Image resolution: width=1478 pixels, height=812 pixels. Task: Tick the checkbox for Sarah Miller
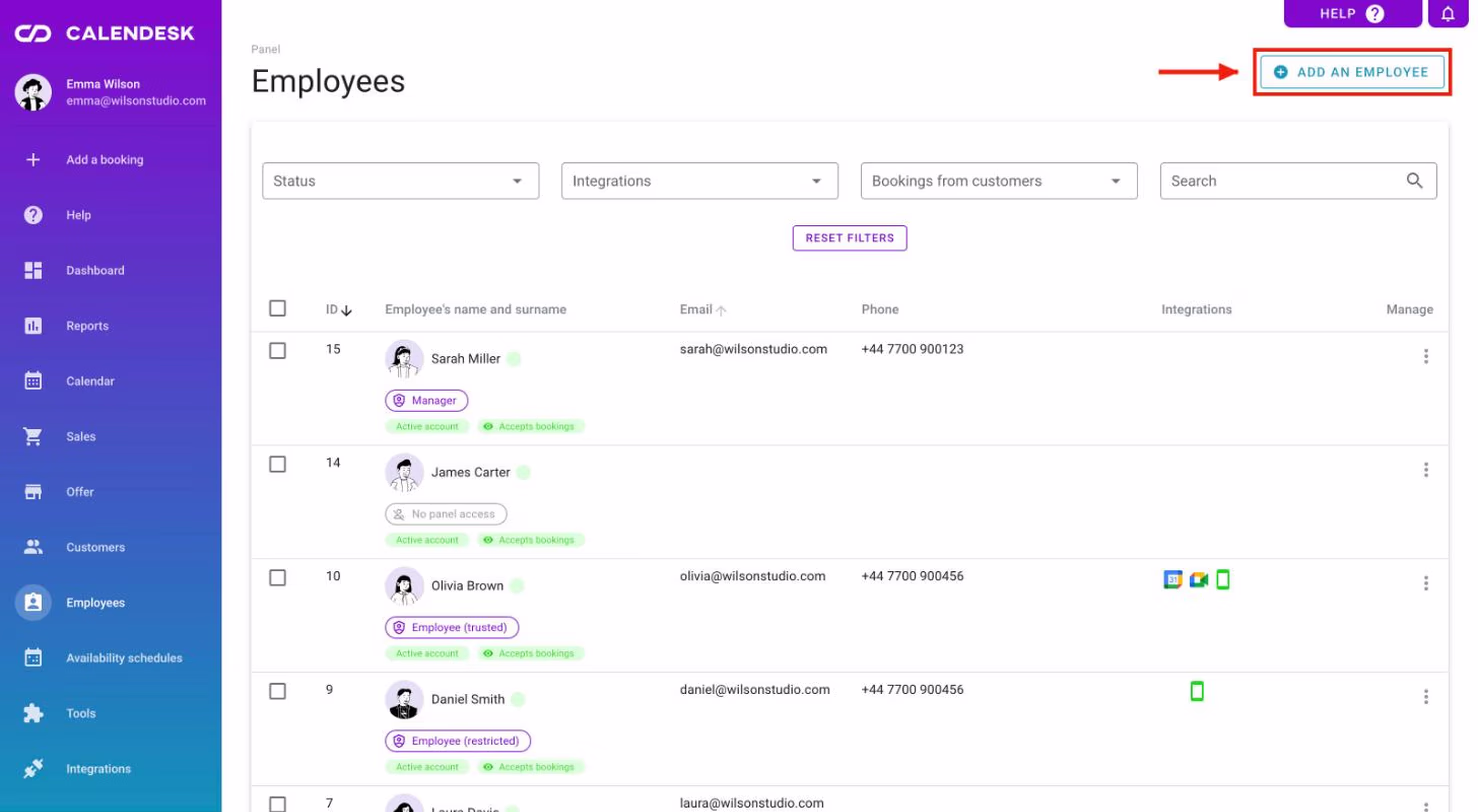pos(278,350)
